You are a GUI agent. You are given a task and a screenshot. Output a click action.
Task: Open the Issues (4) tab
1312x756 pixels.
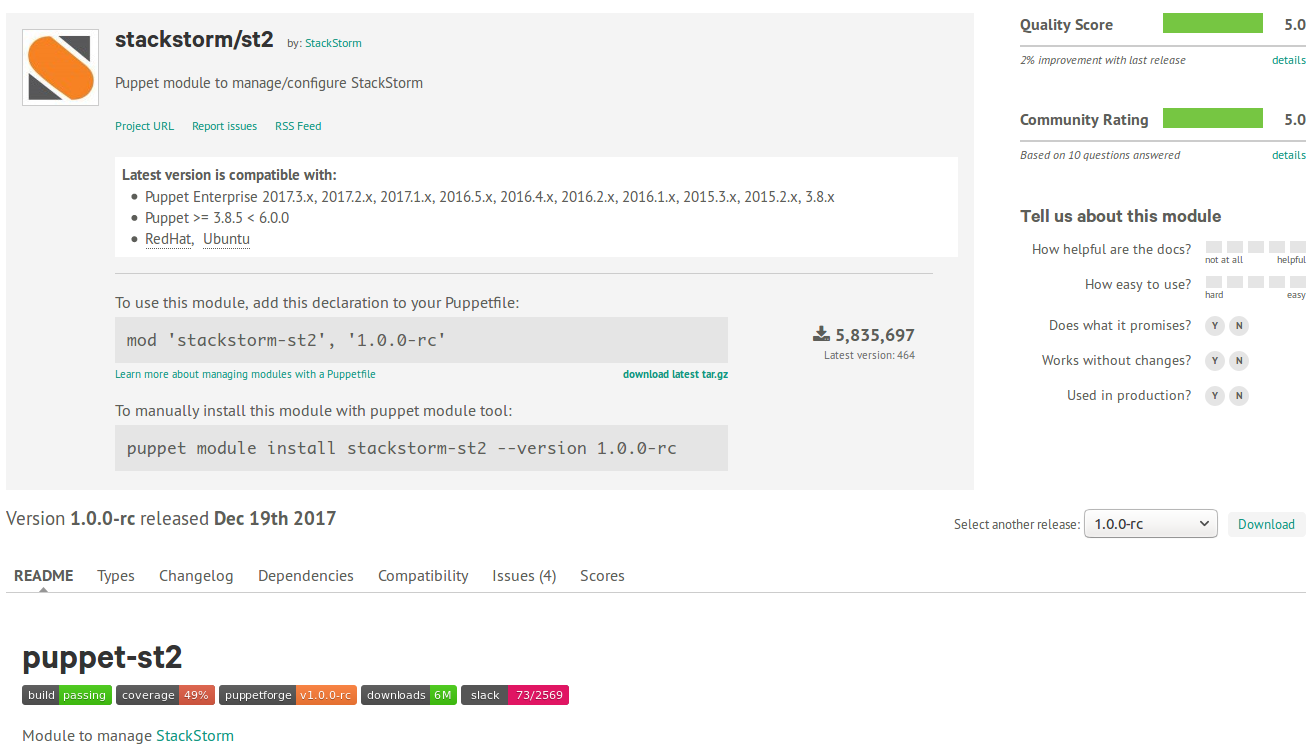click(x=524, y=576)
